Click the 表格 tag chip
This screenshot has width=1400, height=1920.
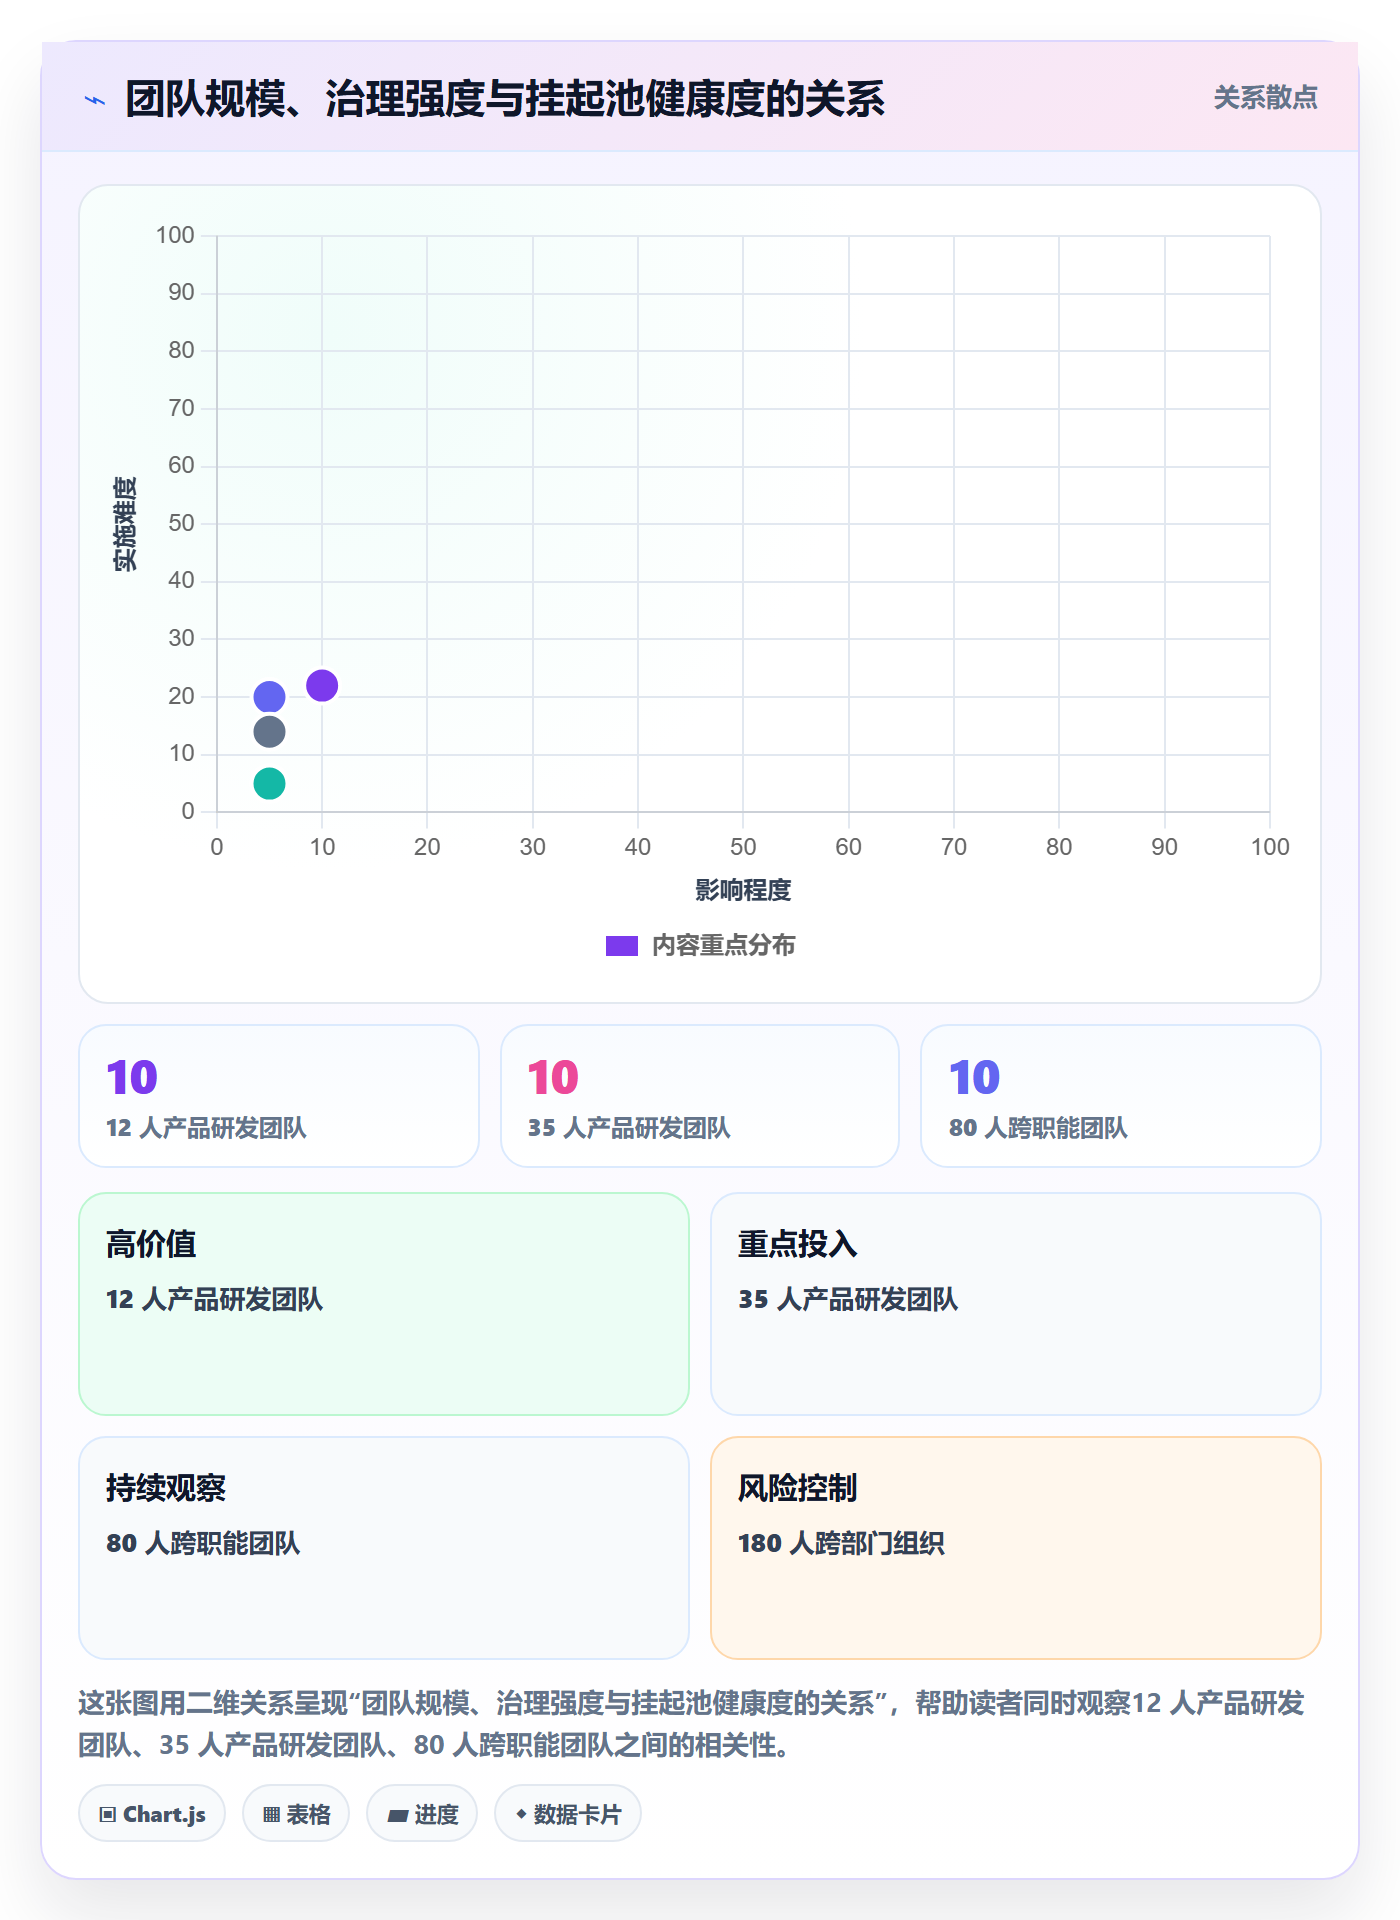tap(296, 1814)
